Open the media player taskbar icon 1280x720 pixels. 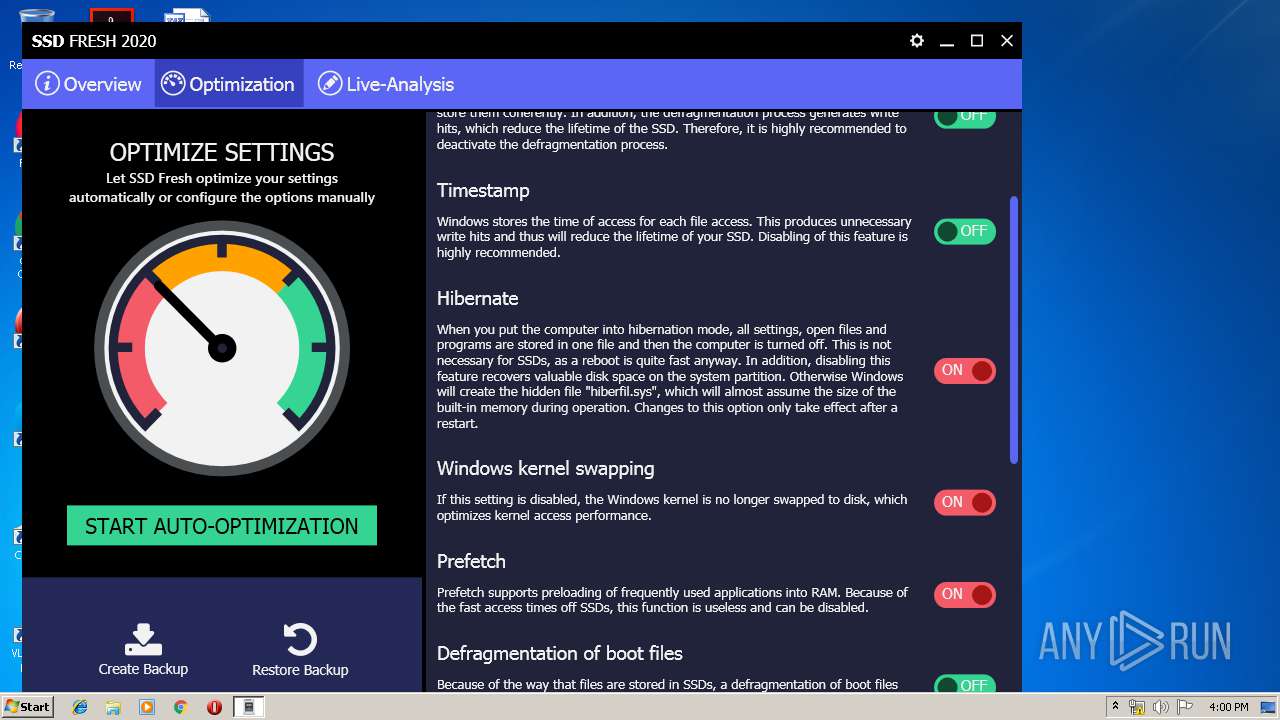147,707
